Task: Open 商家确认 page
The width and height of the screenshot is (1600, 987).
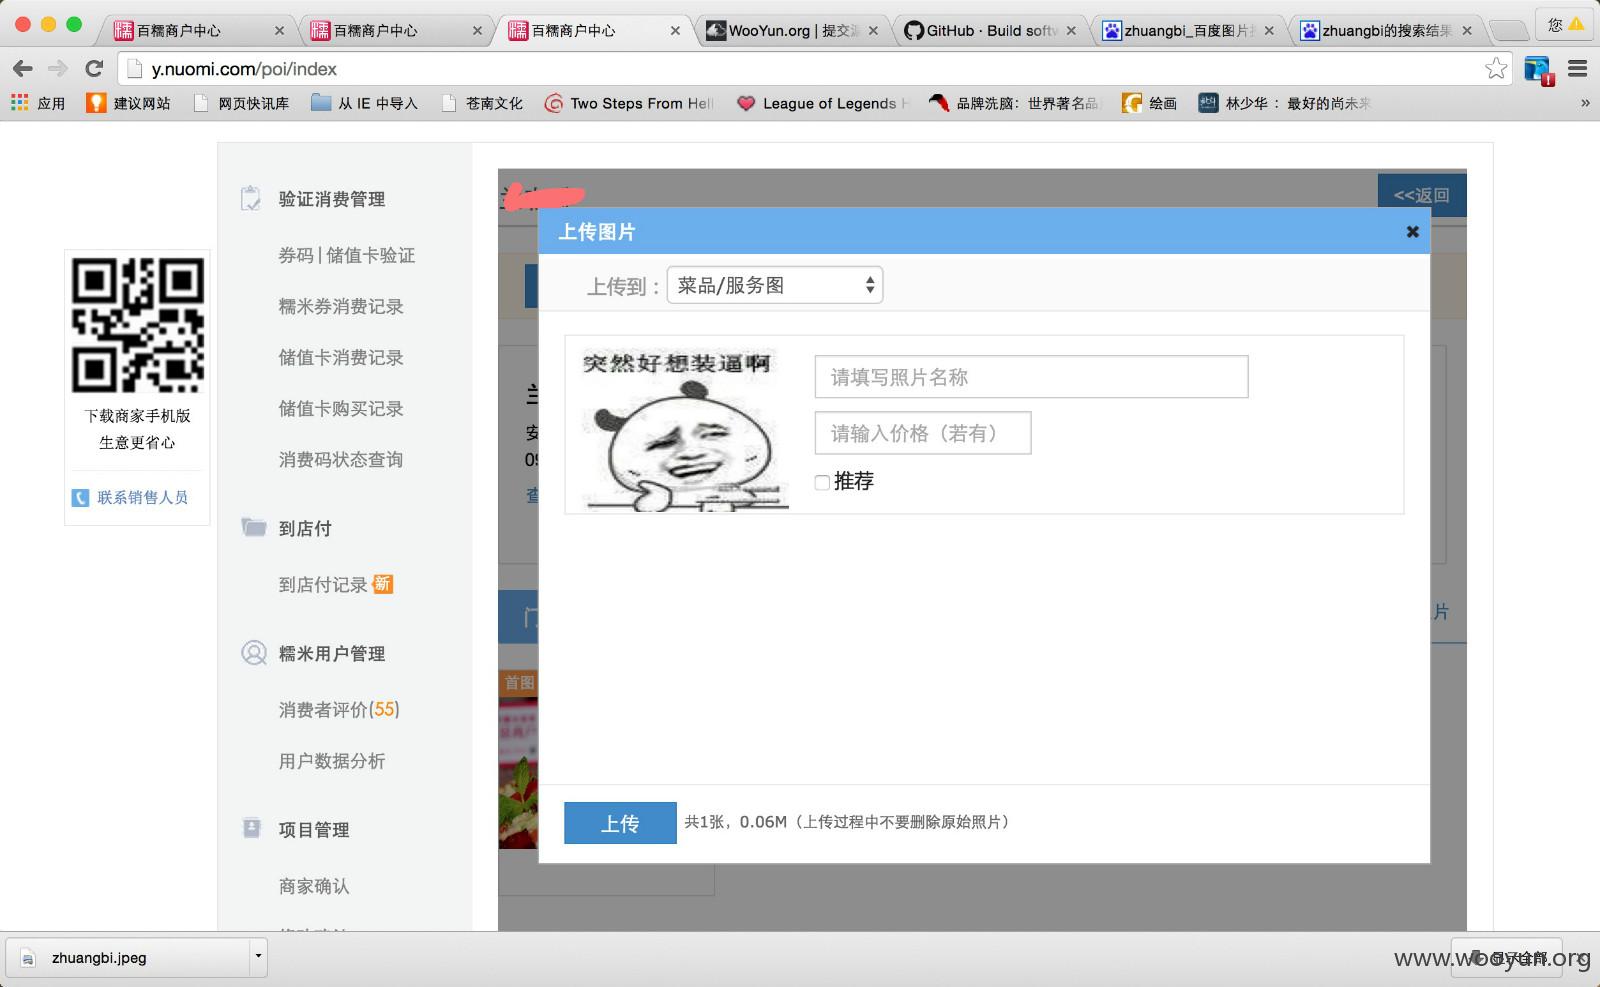Action: click(x=314, y=886)
